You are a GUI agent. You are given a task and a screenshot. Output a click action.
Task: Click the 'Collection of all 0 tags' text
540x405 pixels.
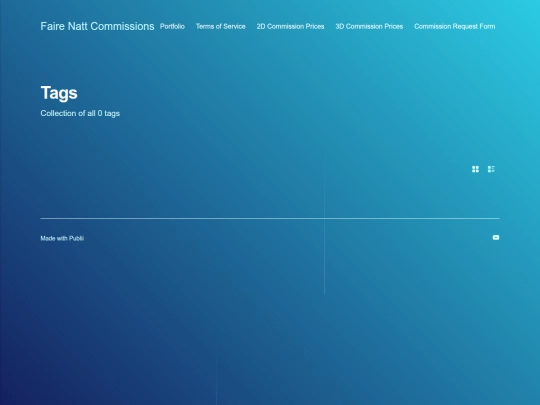[80, 113]
